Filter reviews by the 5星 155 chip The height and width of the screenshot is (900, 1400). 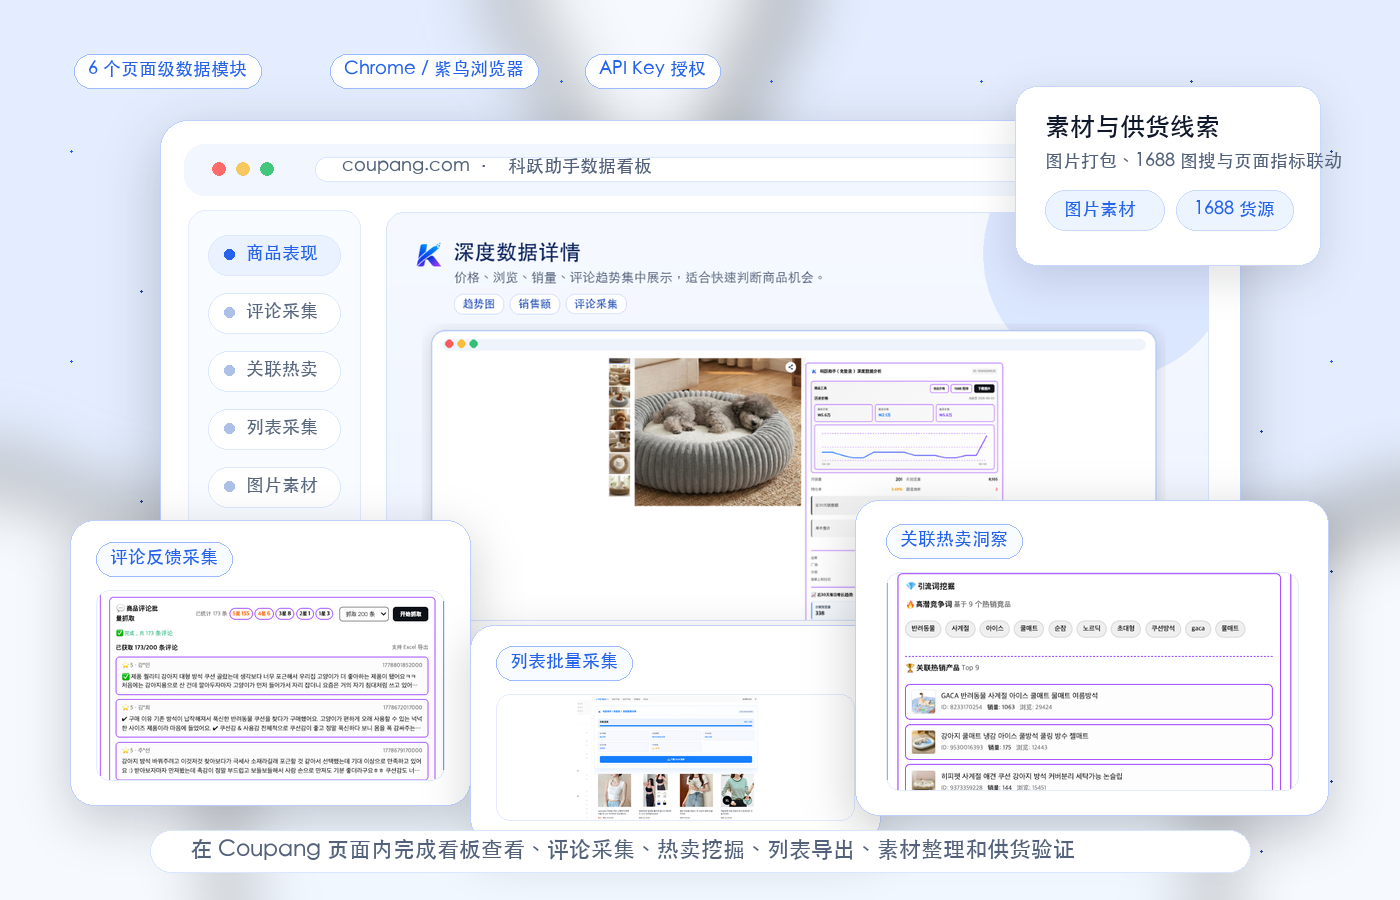pyautogui.click(x=241, y=614)
